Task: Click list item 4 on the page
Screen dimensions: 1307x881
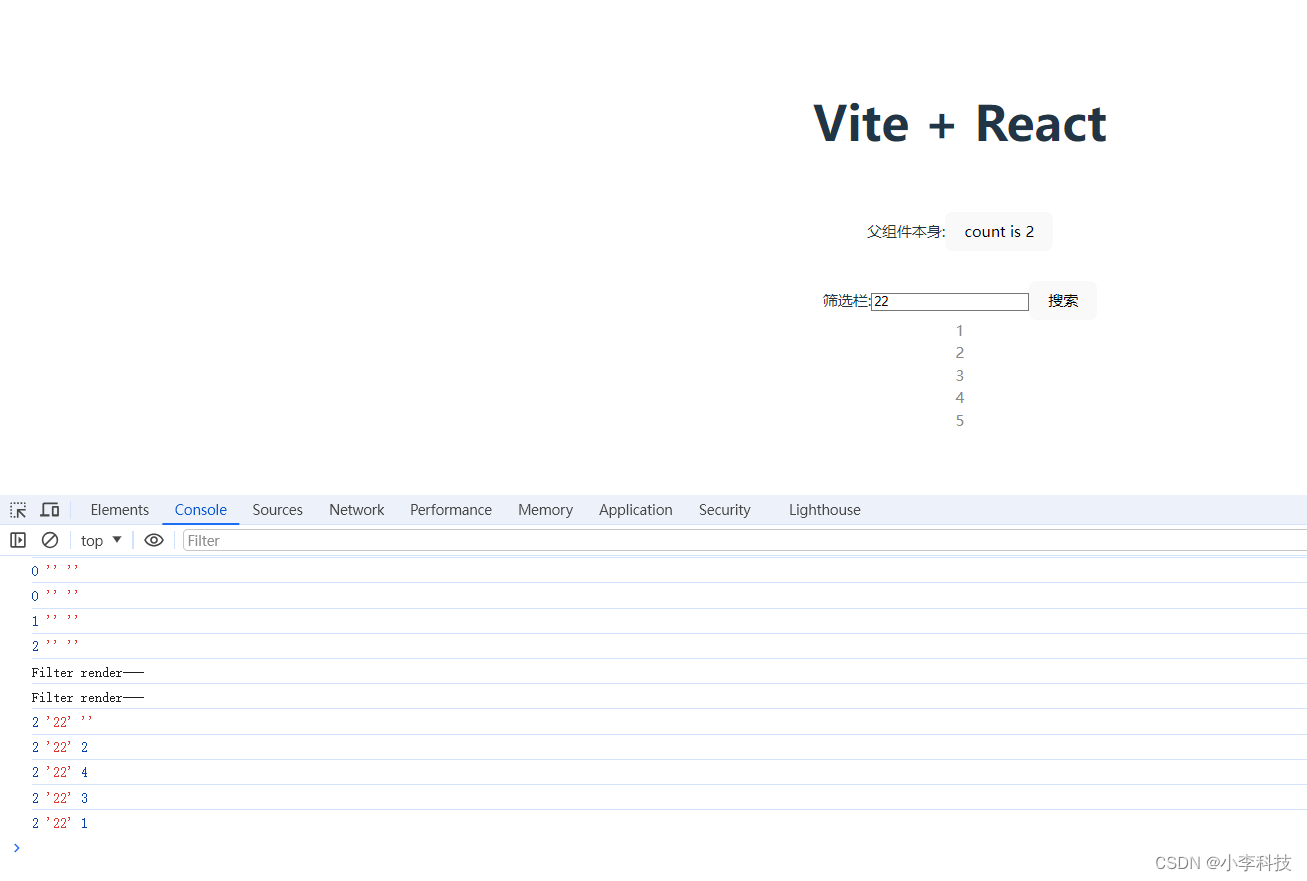Action: (x=960, y=398)
